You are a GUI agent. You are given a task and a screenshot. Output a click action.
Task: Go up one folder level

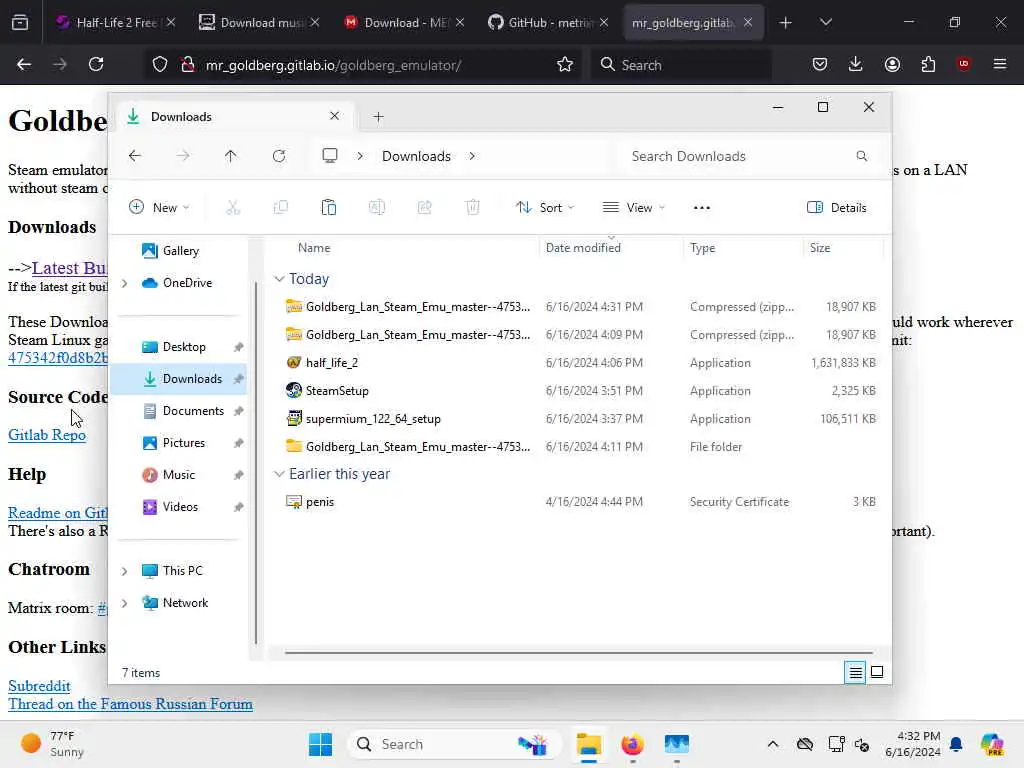[x=231, y=156]
